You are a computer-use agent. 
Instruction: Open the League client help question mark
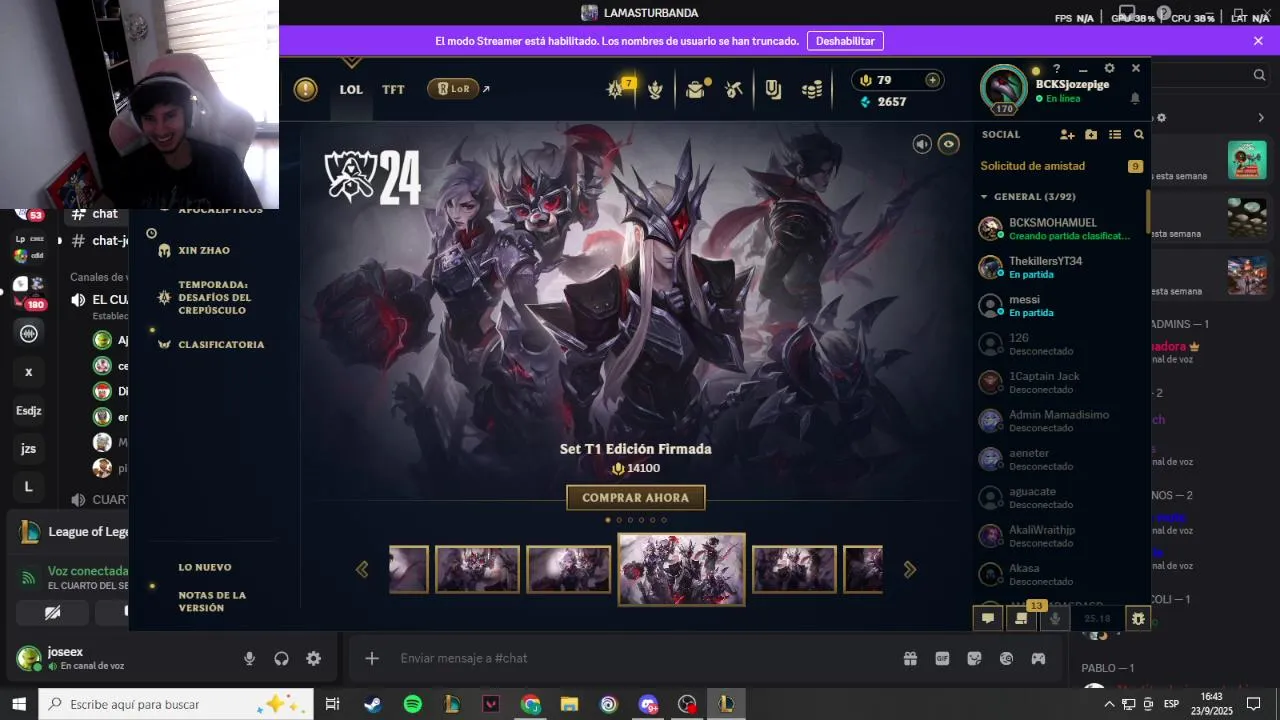point(1056,68)
